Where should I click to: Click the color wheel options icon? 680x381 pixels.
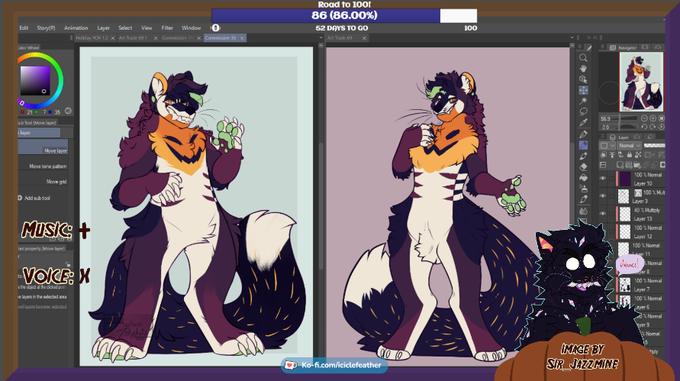pyautogui.click(x=68, y=111)
